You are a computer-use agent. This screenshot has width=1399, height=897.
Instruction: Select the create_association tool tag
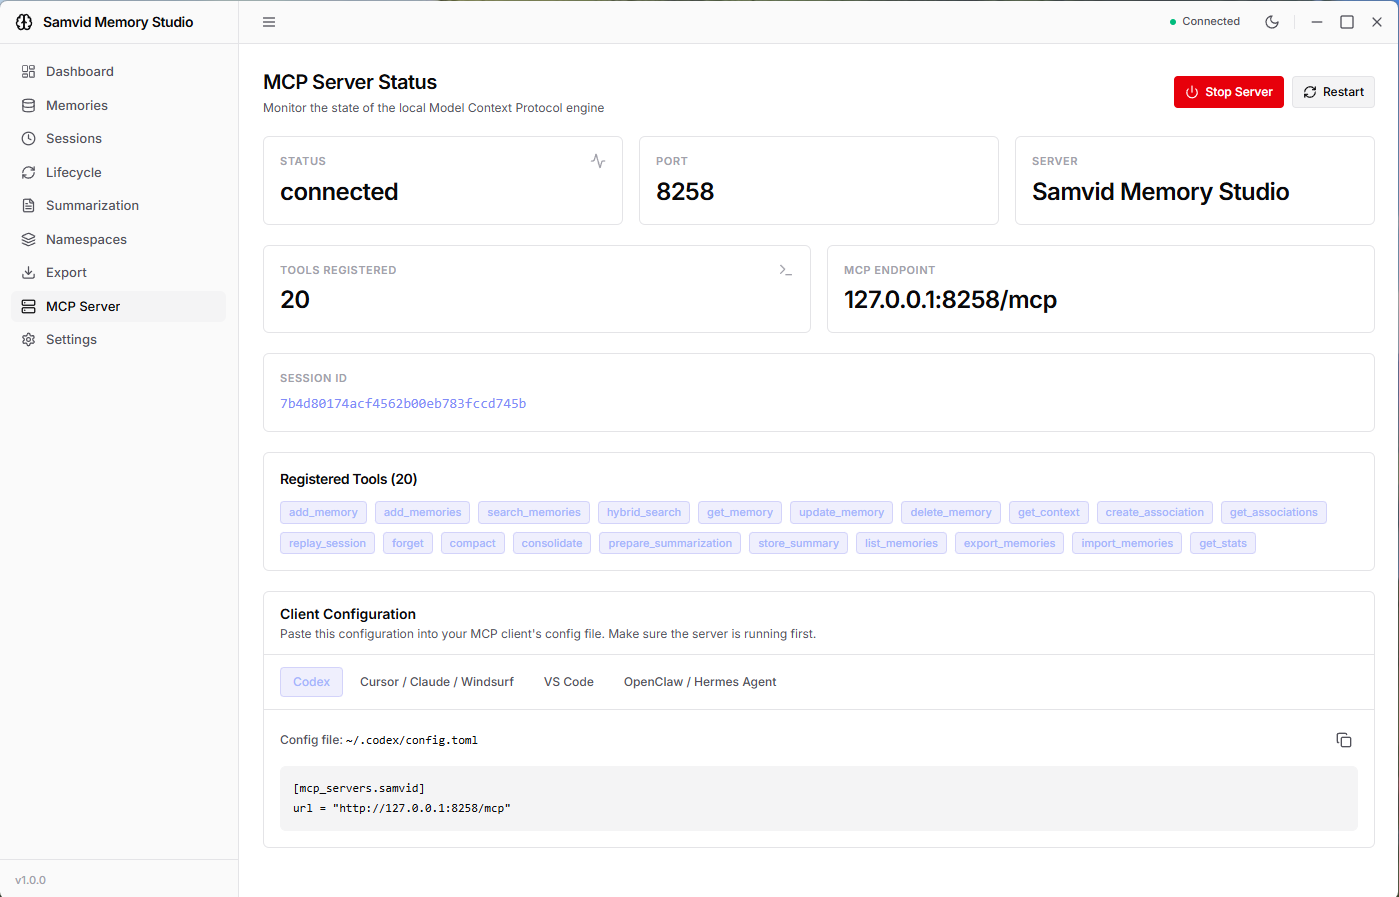(x=1155, y=513)
